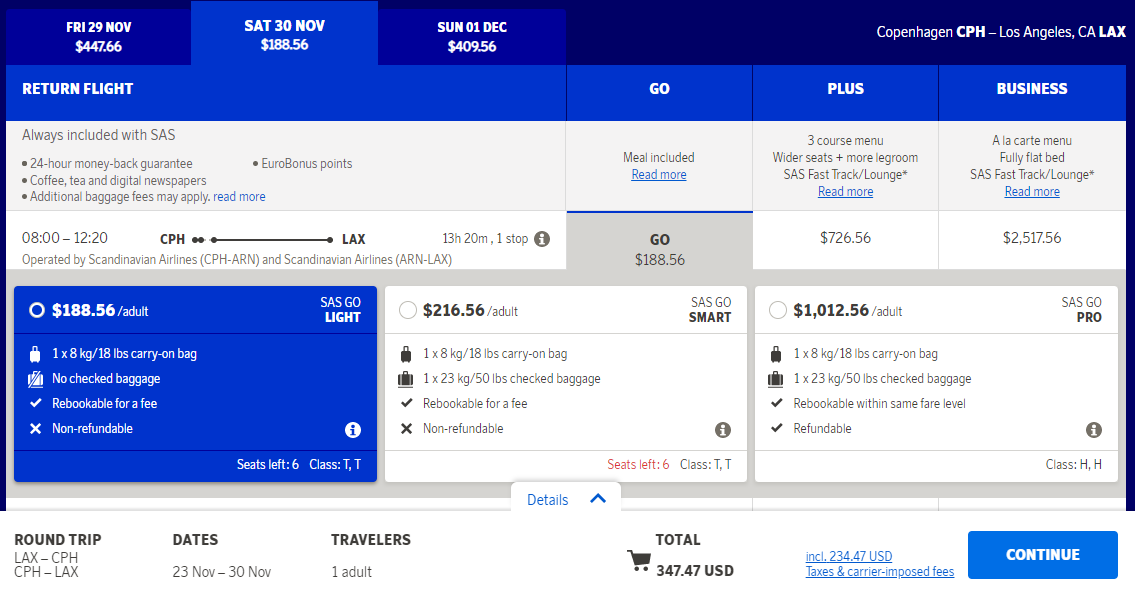The width and height of the screenshot is (1135, 593).
Task: Open Taxes & carrier-imposed fees link
Action: coord(879,572)
